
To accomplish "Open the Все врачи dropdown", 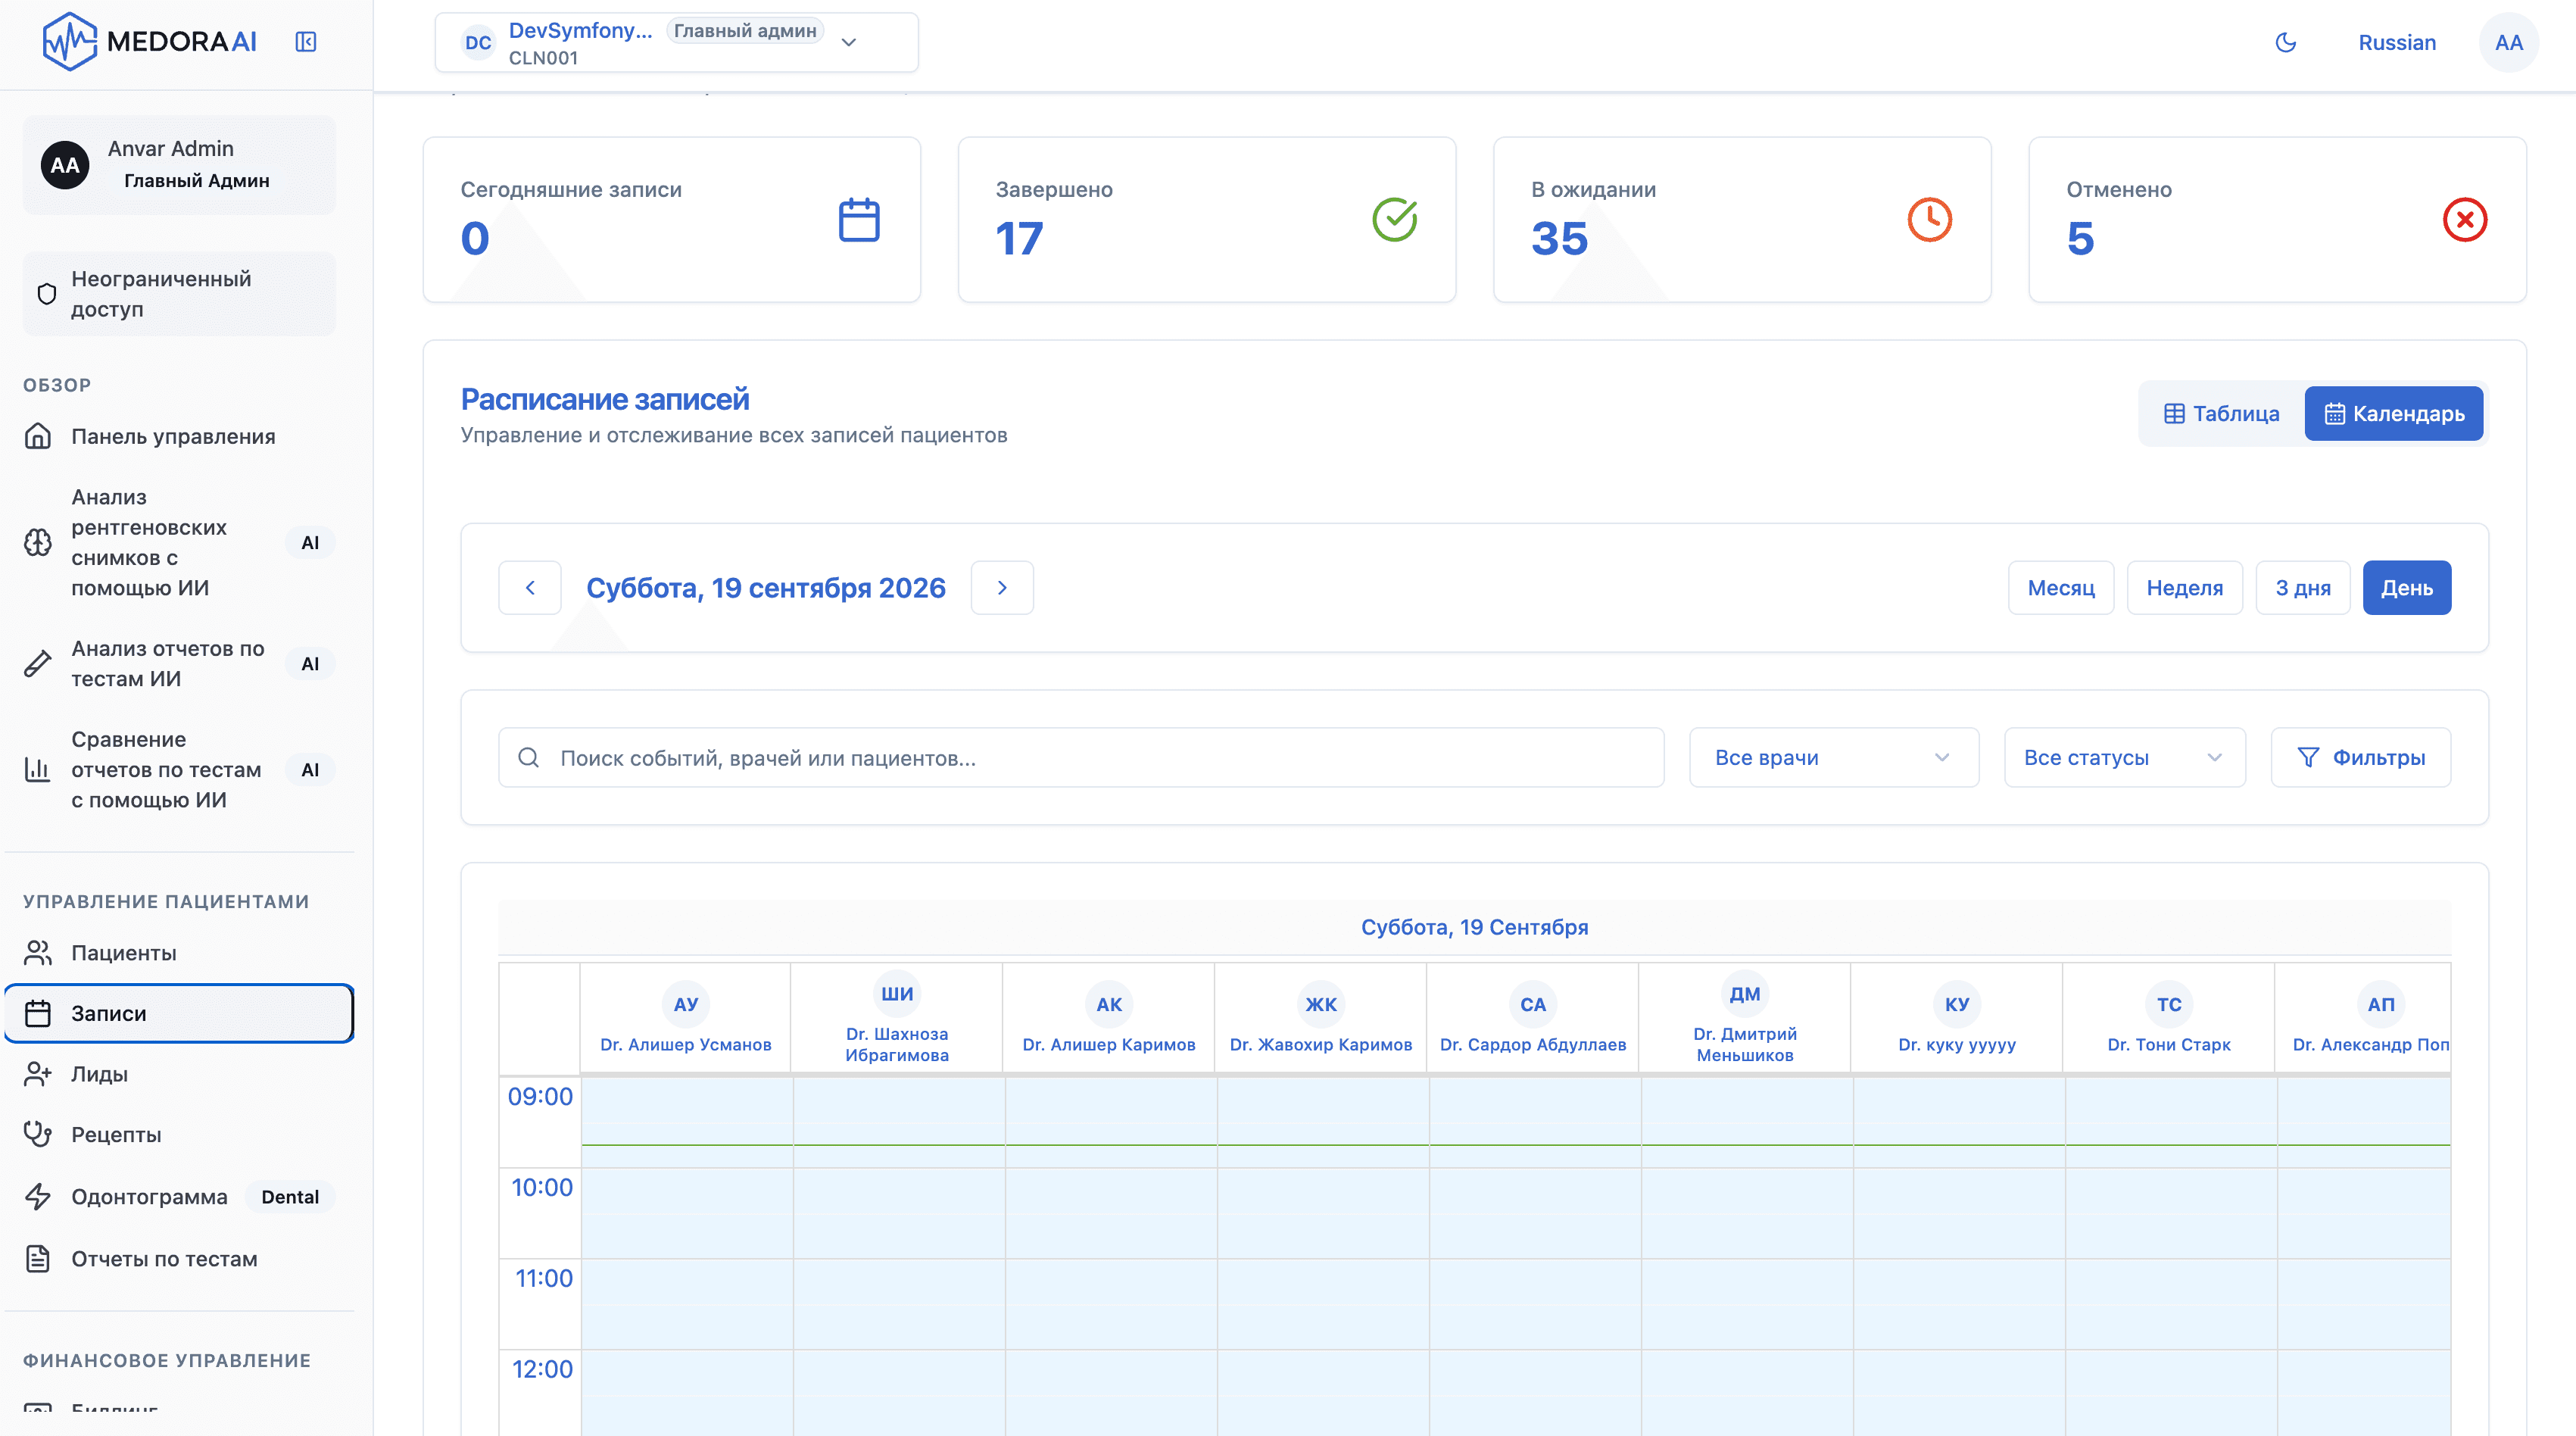I will 1833,758.
